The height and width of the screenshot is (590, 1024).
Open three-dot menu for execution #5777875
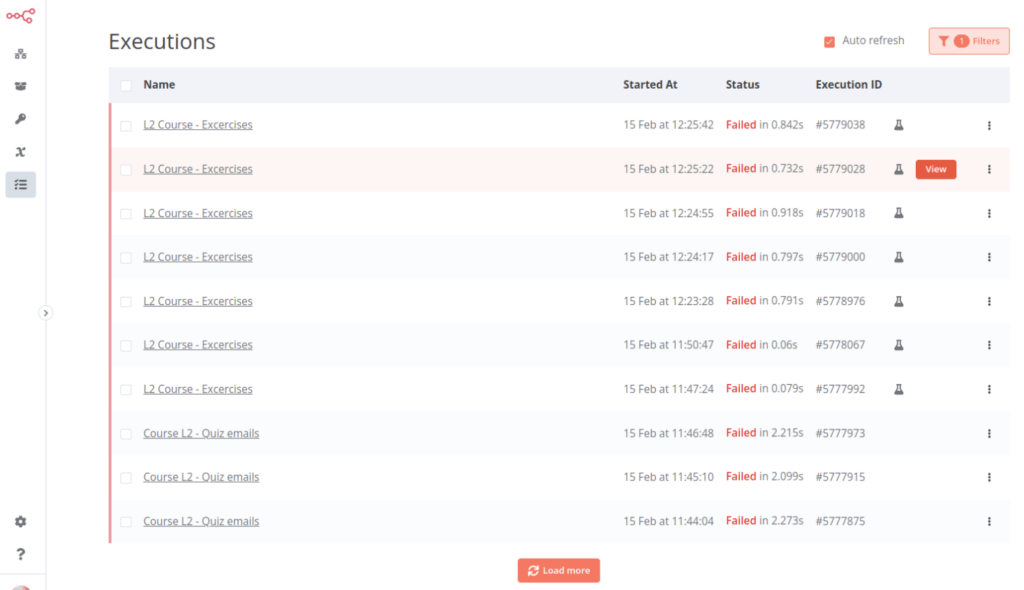point(989,521)
